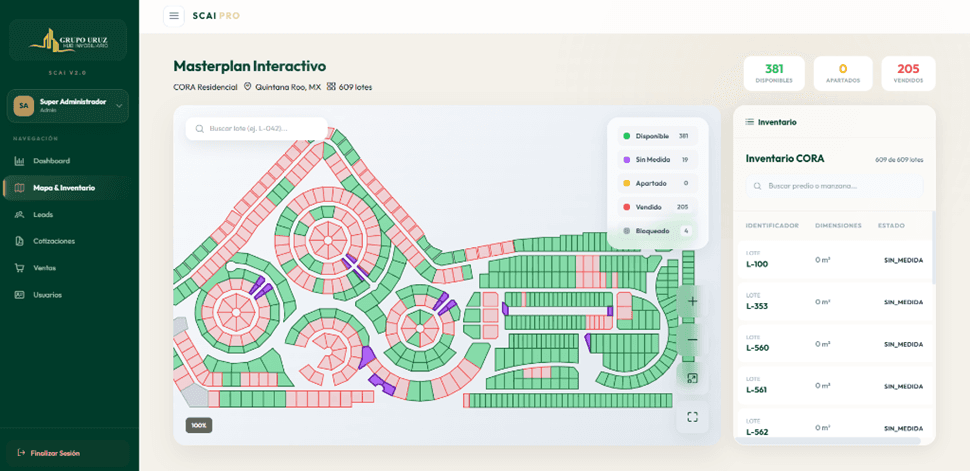Zoom out the map with minus button

pyautogui.click(x=692, y=340)
